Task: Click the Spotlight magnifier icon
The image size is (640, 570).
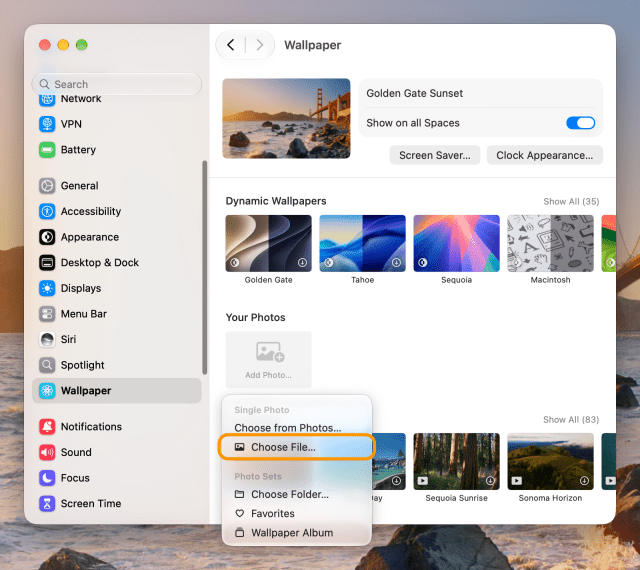Action: [47, 365]
